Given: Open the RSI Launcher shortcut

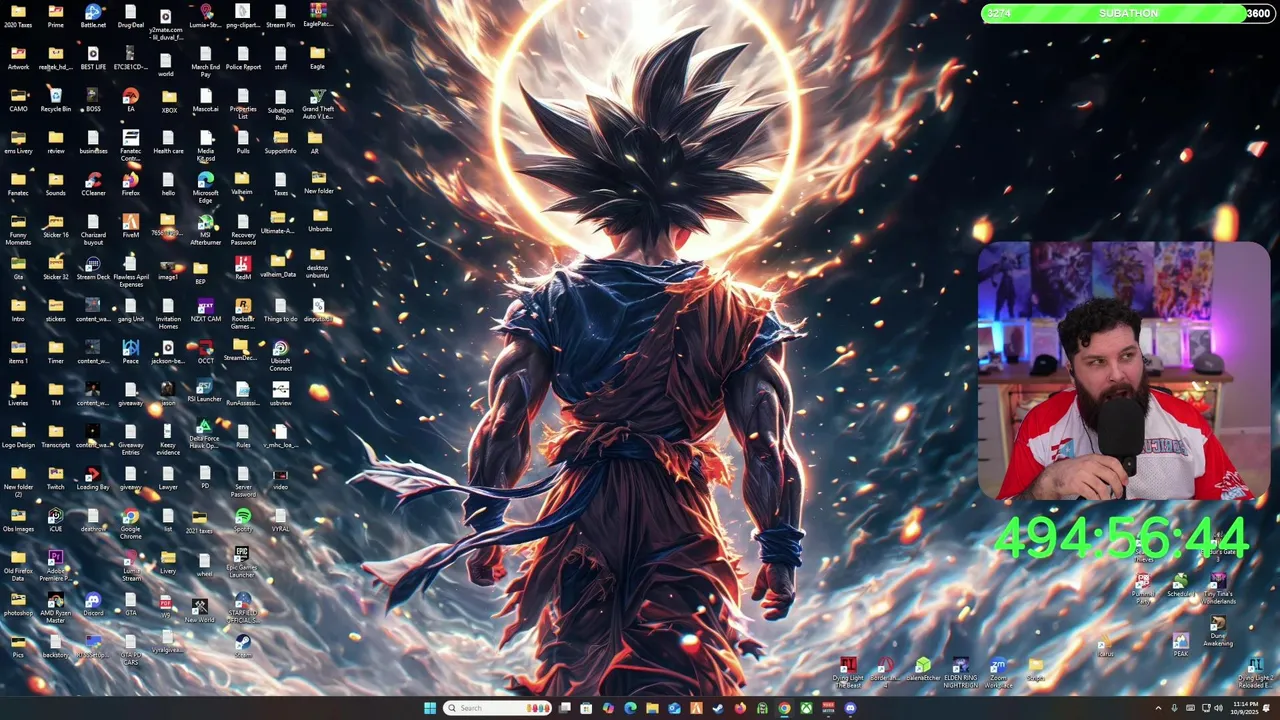Looking at the screenshot, I should [x=205, y=390].
